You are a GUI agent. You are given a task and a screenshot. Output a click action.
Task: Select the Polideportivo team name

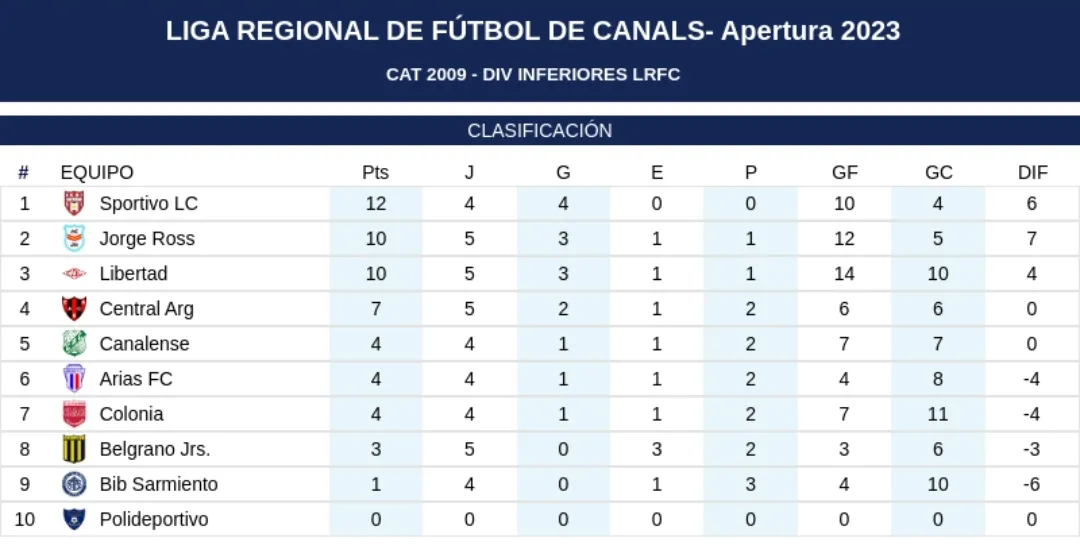tap(154, 520)
